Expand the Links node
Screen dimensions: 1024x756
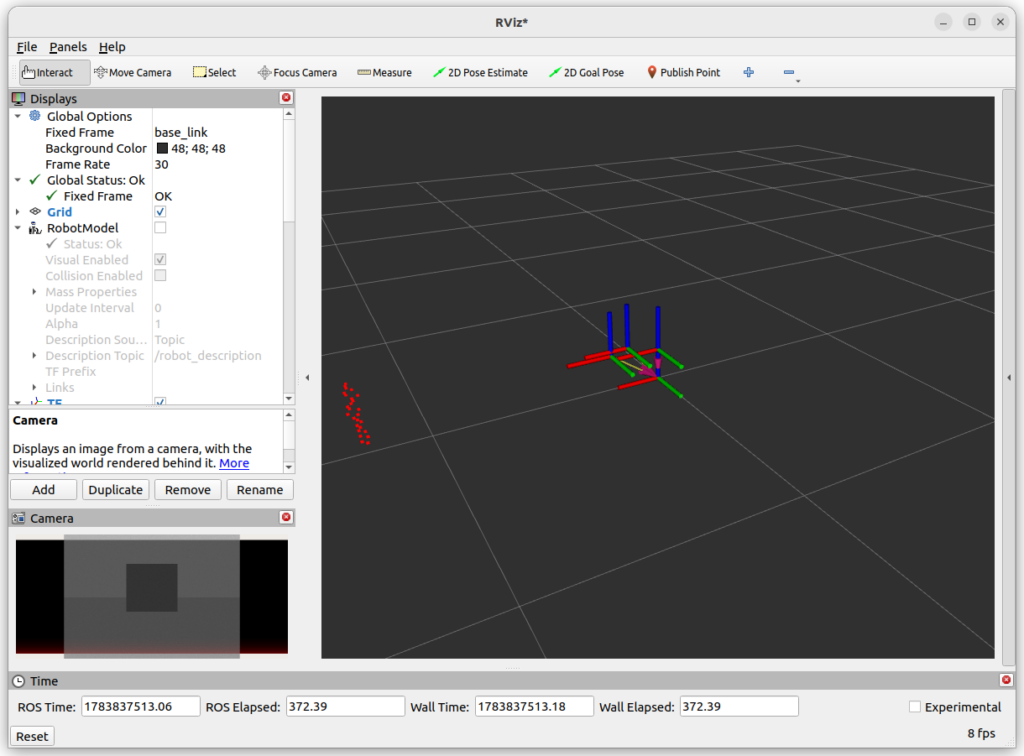35,387
